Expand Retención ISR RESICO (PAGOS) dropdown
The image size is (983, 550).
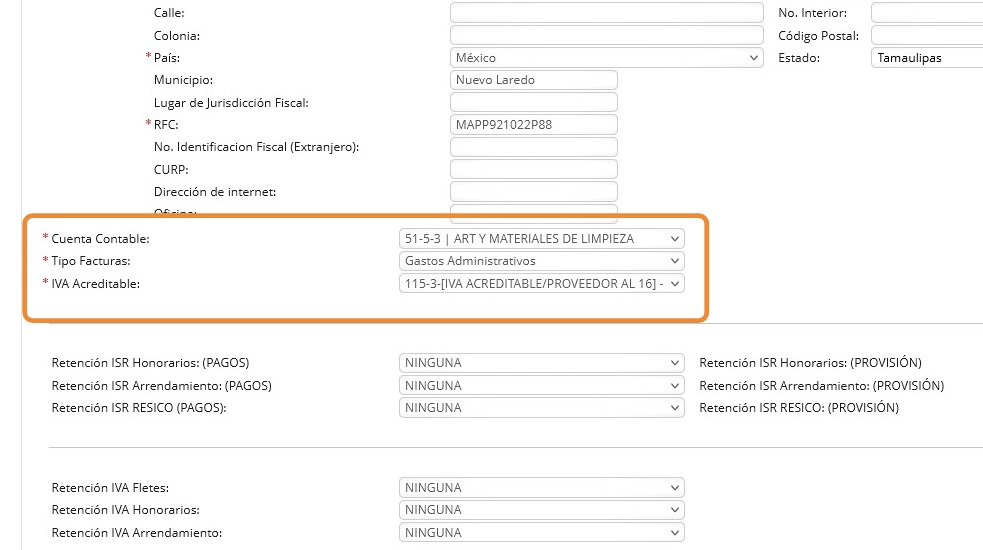coord(541,408)
